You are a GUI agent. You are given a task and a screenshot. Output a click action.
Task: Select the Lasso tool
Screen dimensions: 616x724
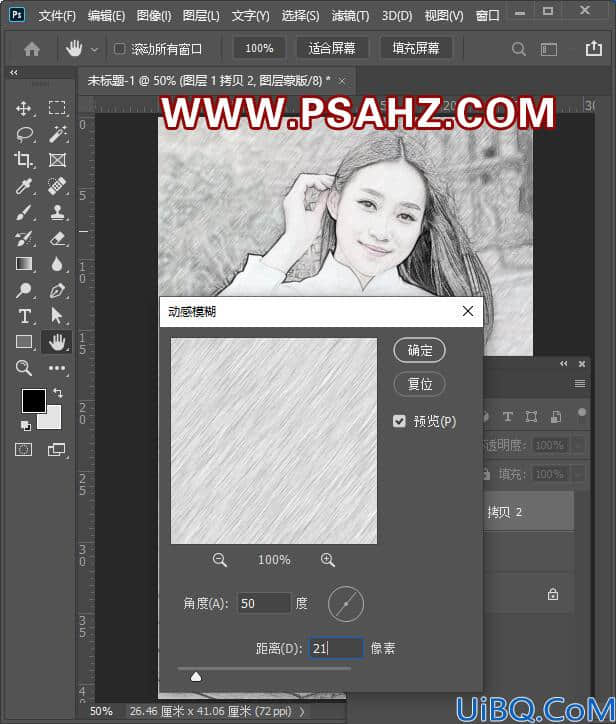(x=24, y=134)
